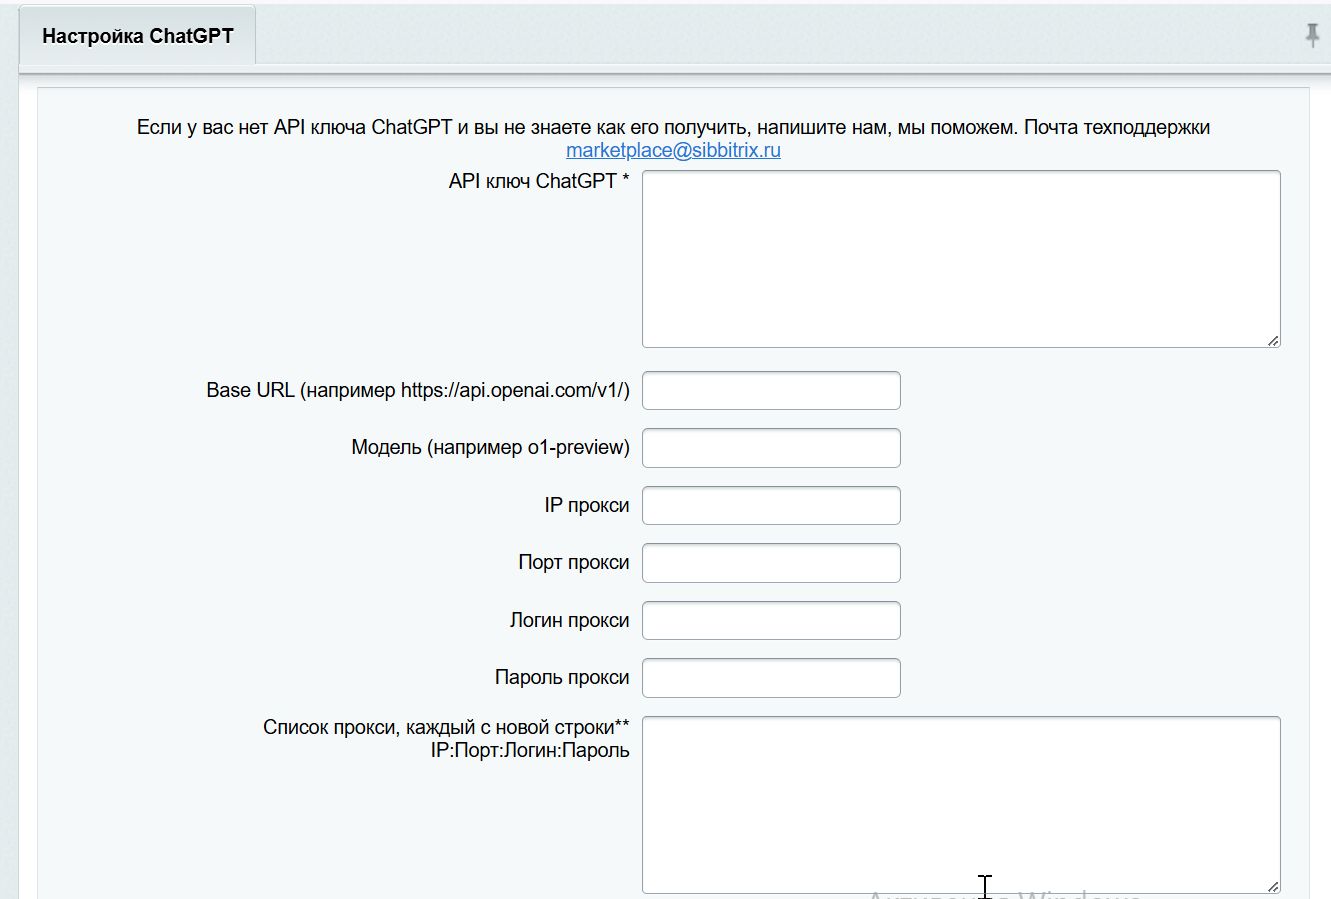Click the Base URL example text label
Viewport: 1331px width, 899px height.
tap(418, 390)
